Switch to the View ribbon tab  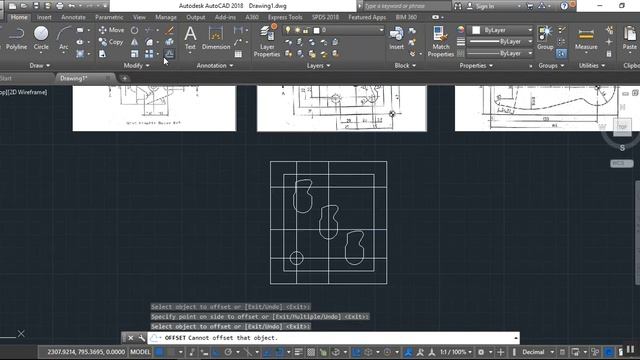coord(139,17)
